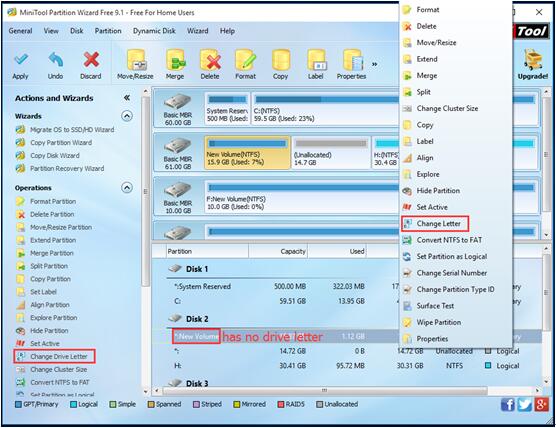Click Delete Partition in Operations

[x=52, y=215]
